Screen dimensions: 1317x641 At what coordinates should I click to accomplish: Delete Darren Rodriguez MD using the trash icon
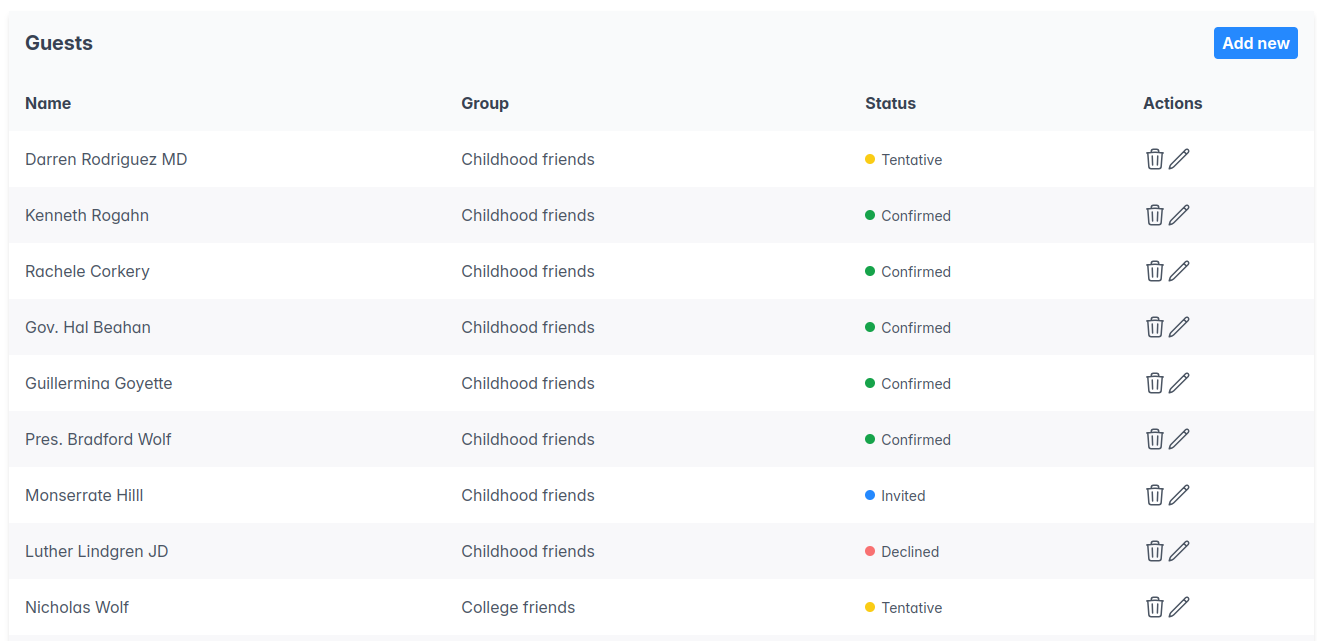[1155, 159]
